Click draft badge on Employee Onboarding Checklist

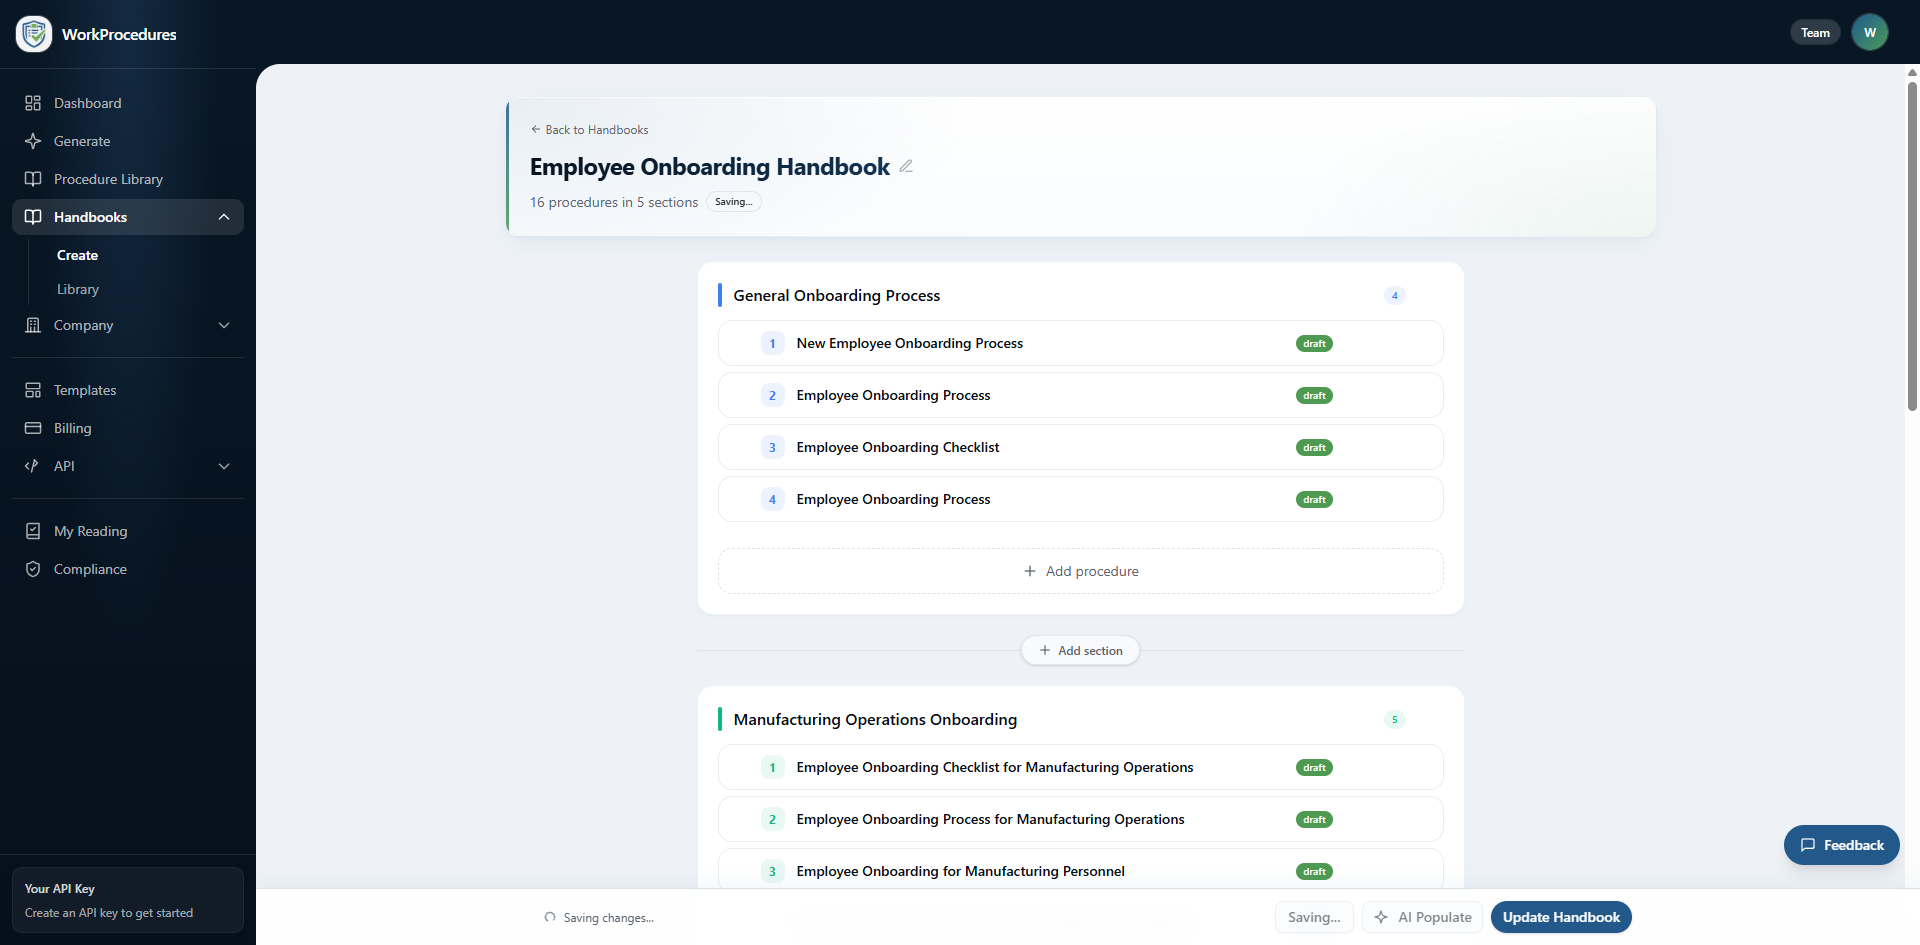pyautogui.click(x=1314, y=447)
